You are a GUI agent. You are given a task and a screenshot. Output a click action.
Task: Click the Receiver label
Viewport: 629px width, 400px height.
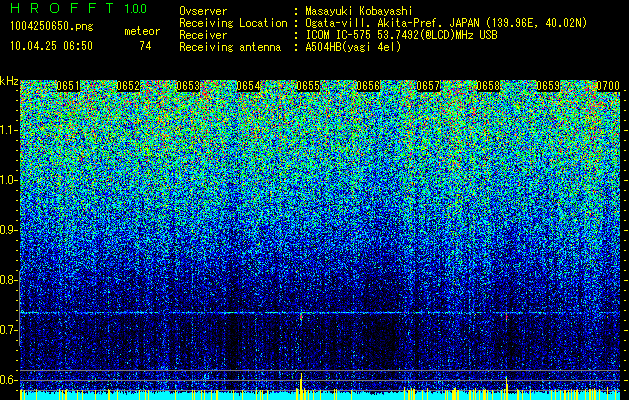pos(203,35)
